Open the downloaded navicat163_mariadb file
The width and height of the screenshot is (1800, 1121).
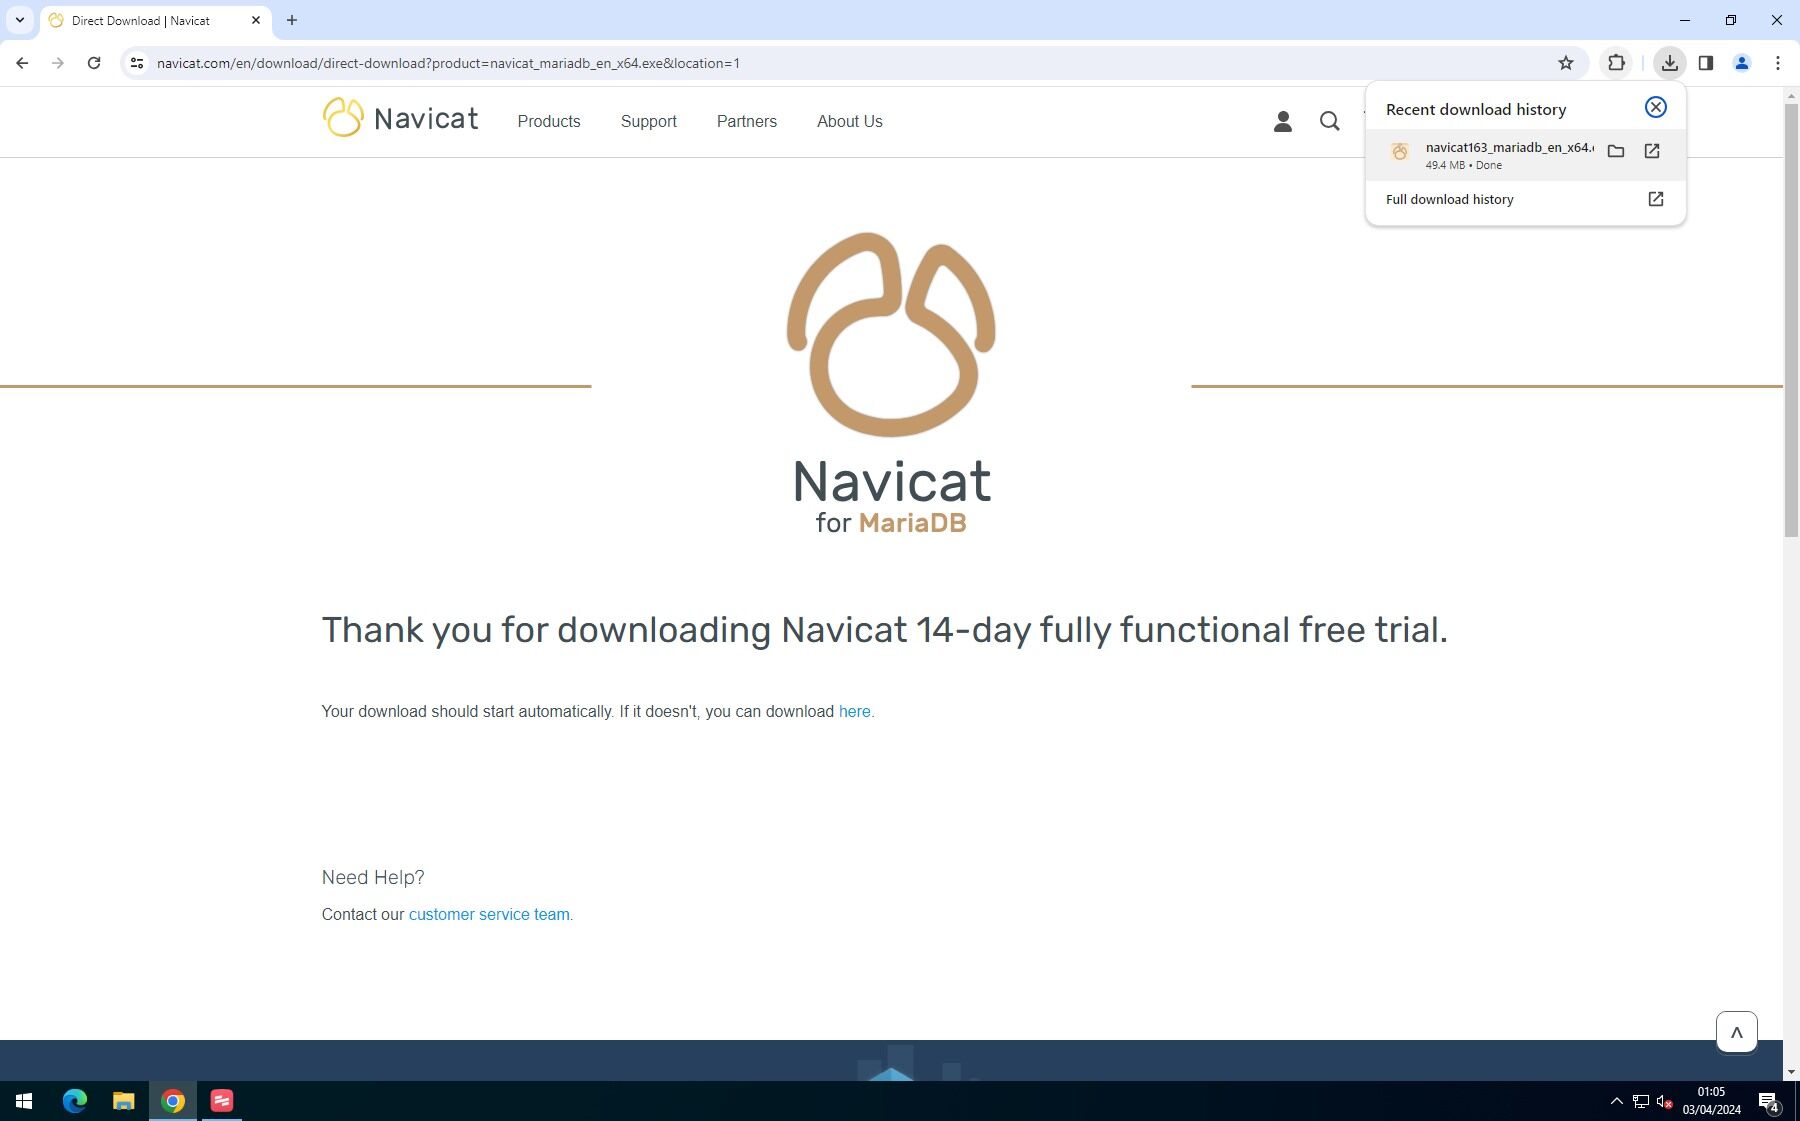click(x=1652, y=151)
